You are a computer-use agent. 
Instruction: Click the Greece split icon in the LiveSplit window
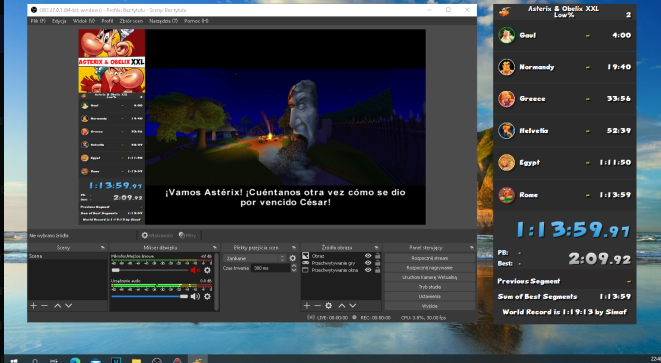[x=506, y=99]
